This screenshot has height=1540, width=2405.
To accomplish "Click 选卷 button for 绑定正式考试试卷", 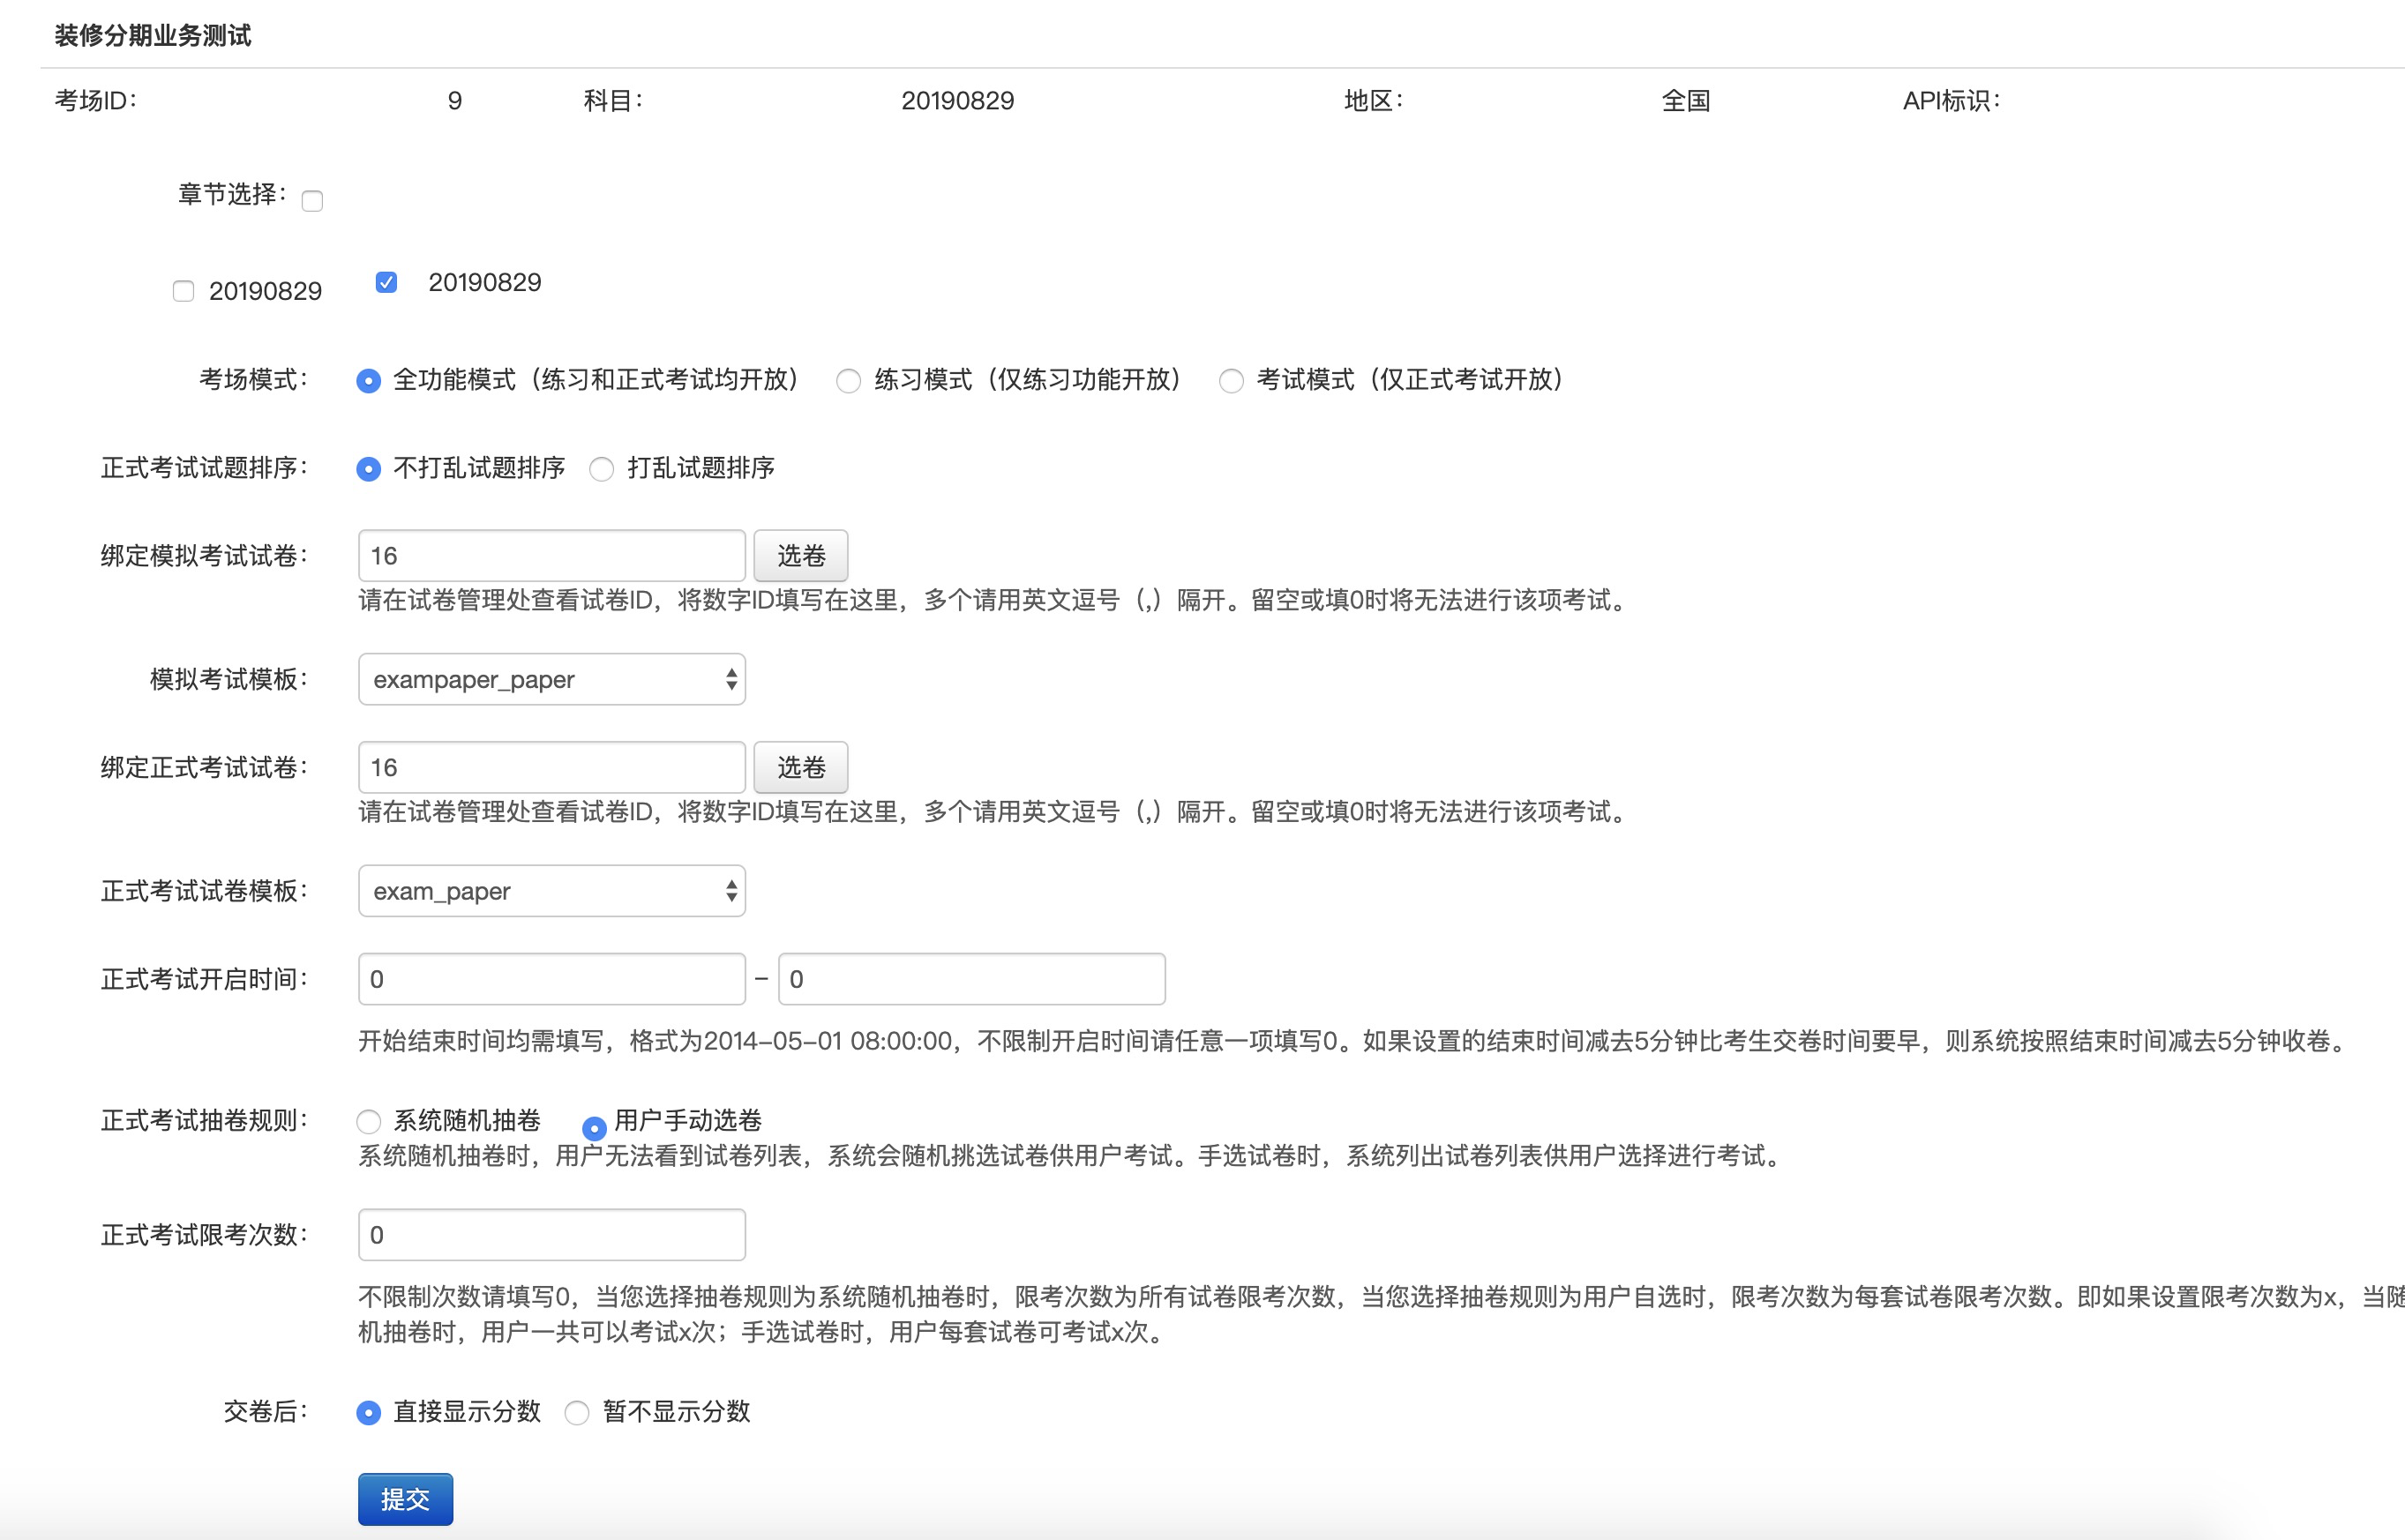I will (x=801, y=768).
